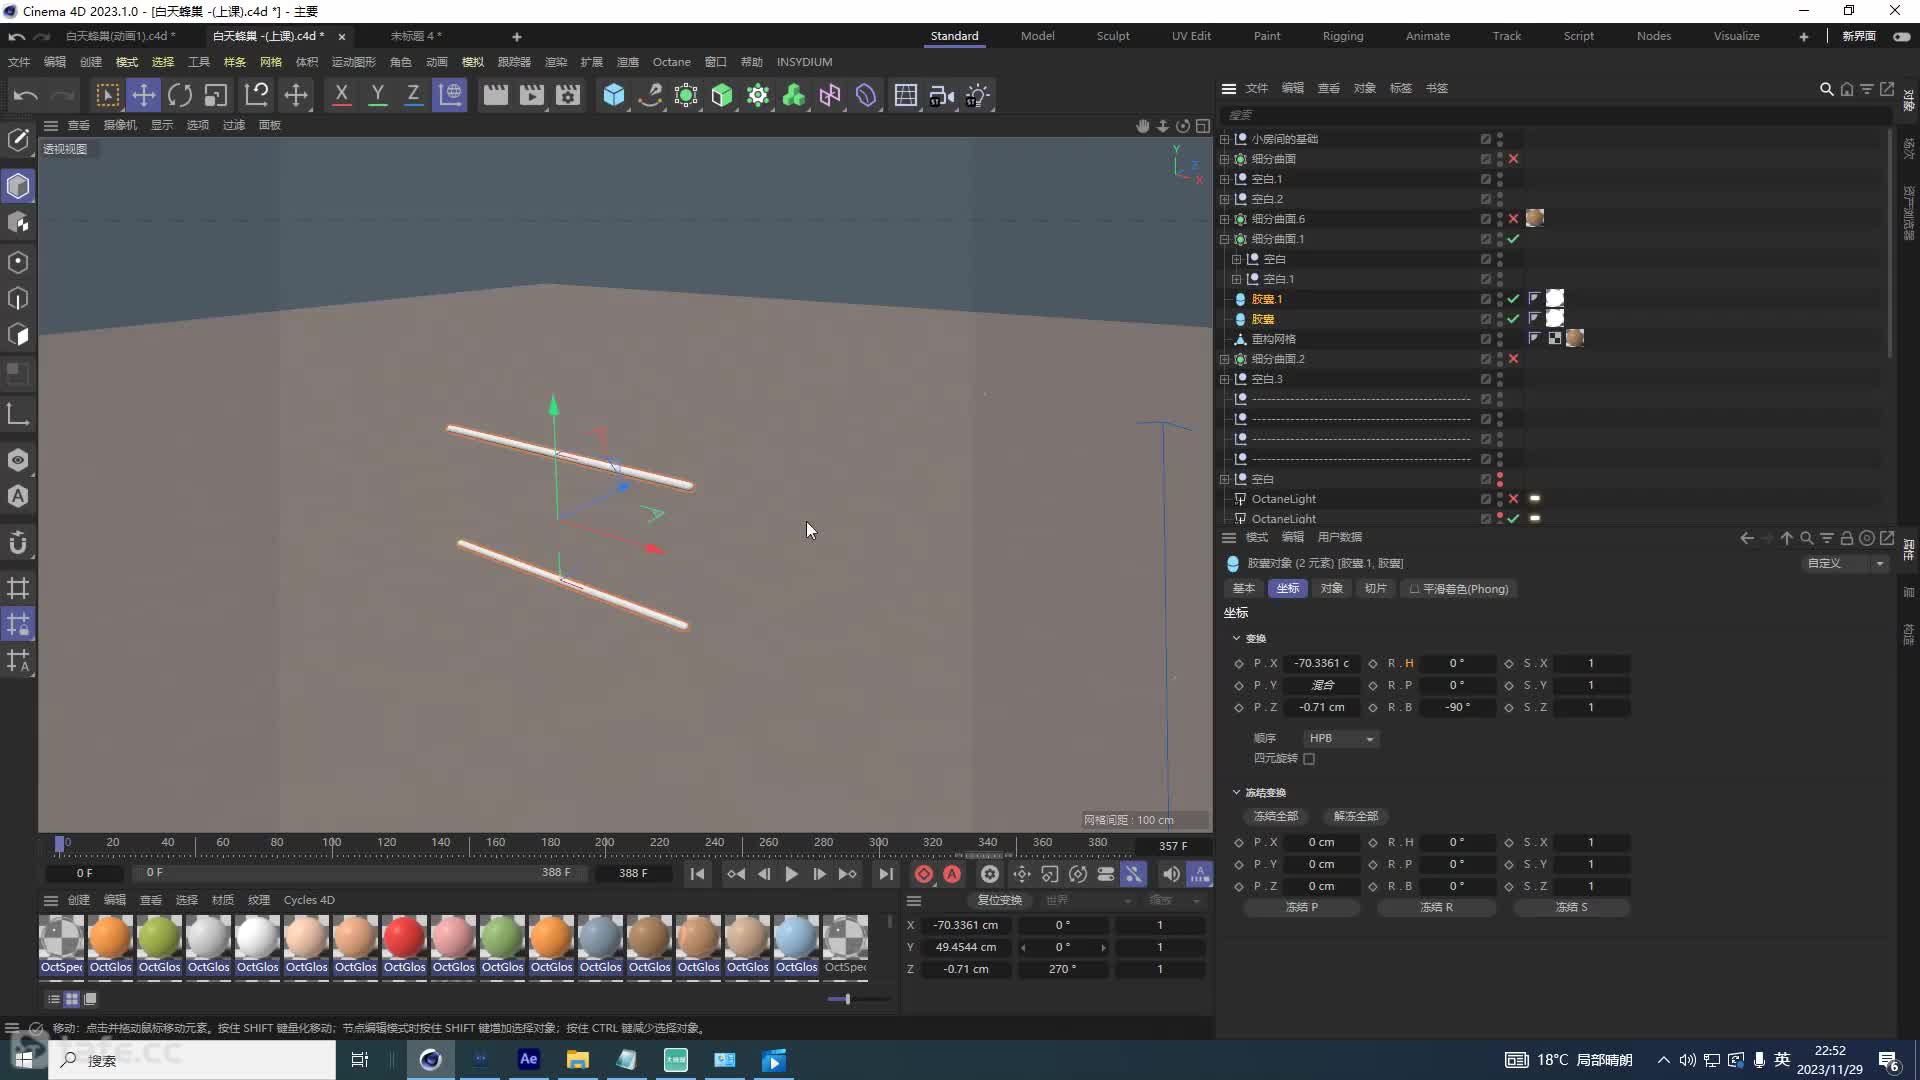
Task: Switch to the Sculpt layout tab
Action: point(1112,36)
